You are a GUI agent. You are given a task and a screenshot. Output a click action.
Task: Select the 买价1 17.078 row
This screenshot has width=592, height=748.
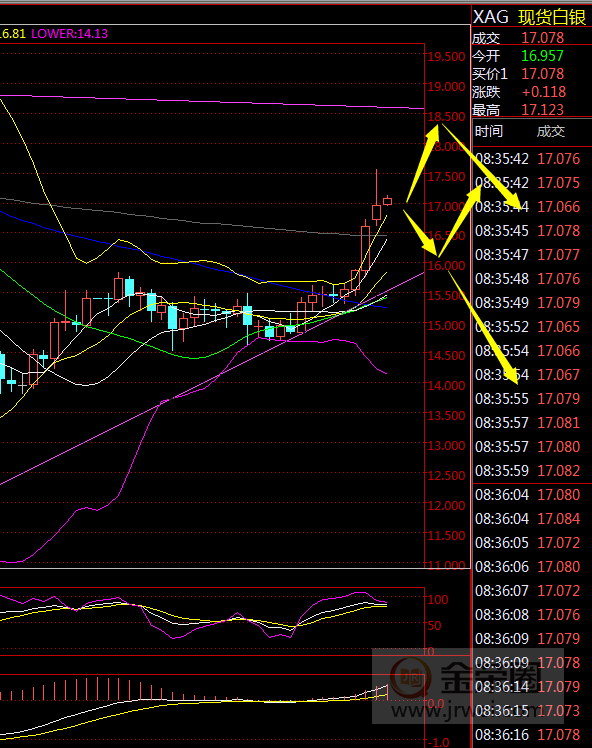pos(531,74)
